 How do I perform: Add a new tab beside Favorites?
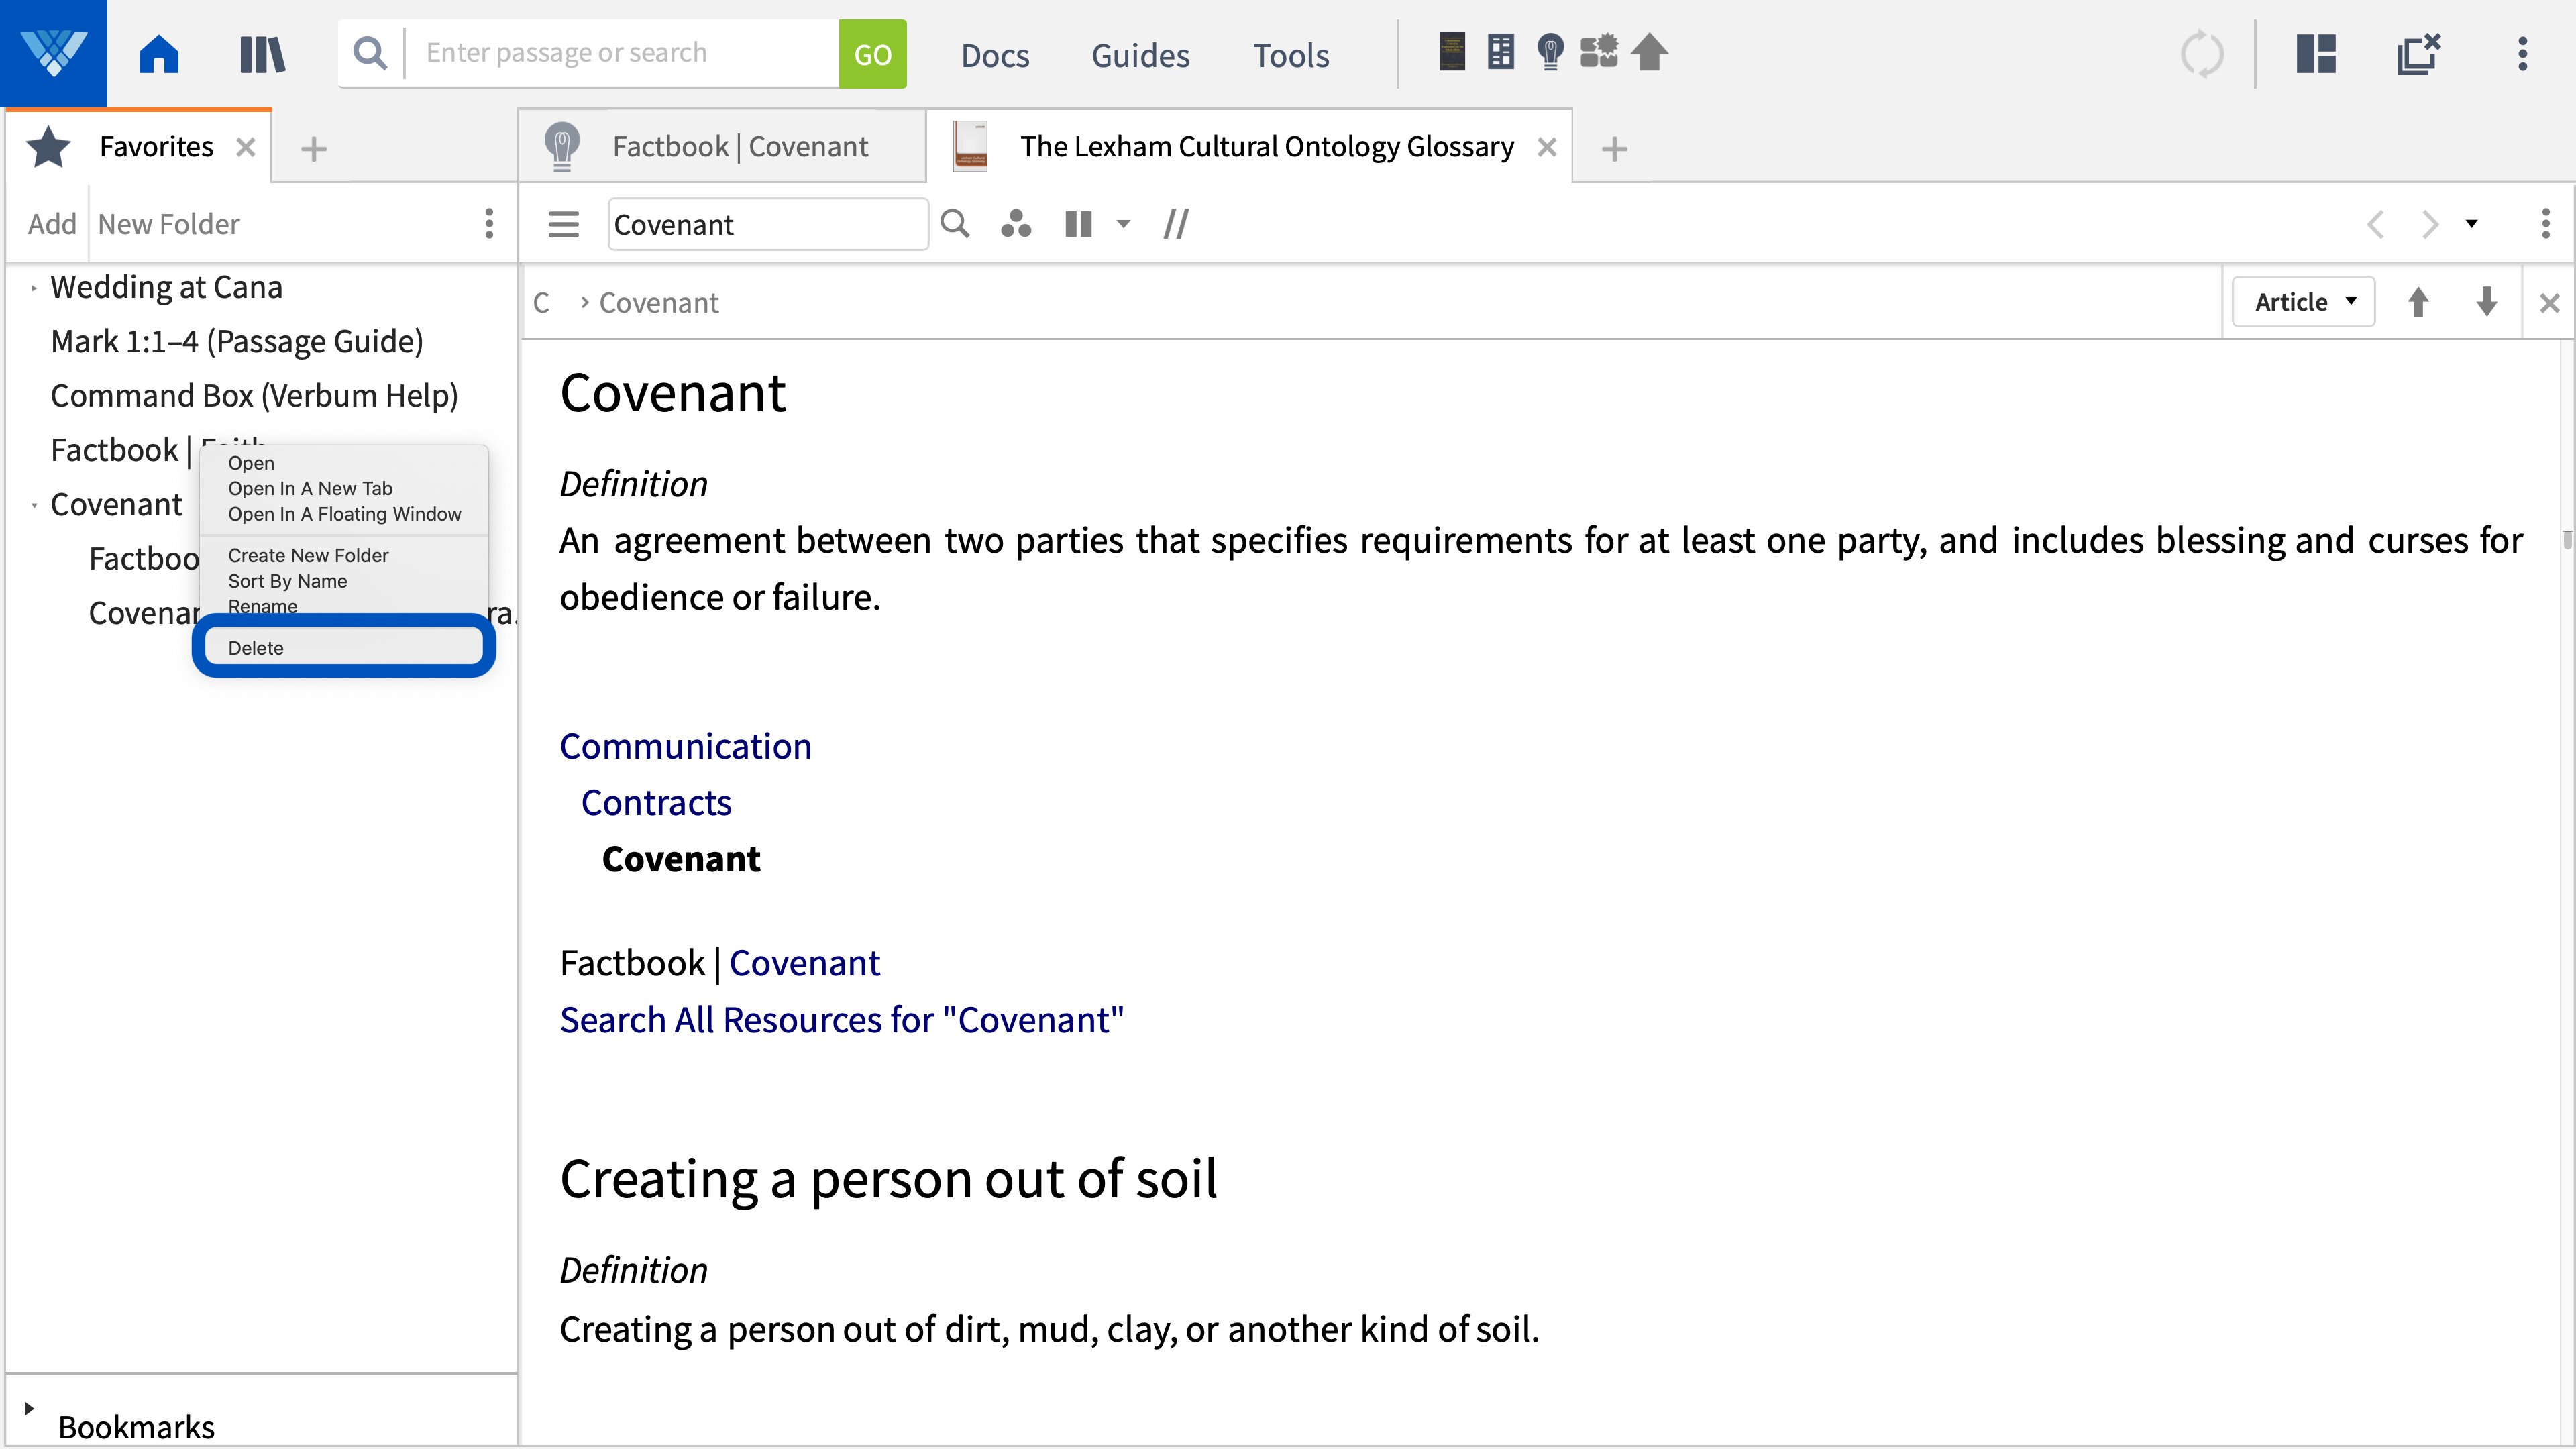314,149
